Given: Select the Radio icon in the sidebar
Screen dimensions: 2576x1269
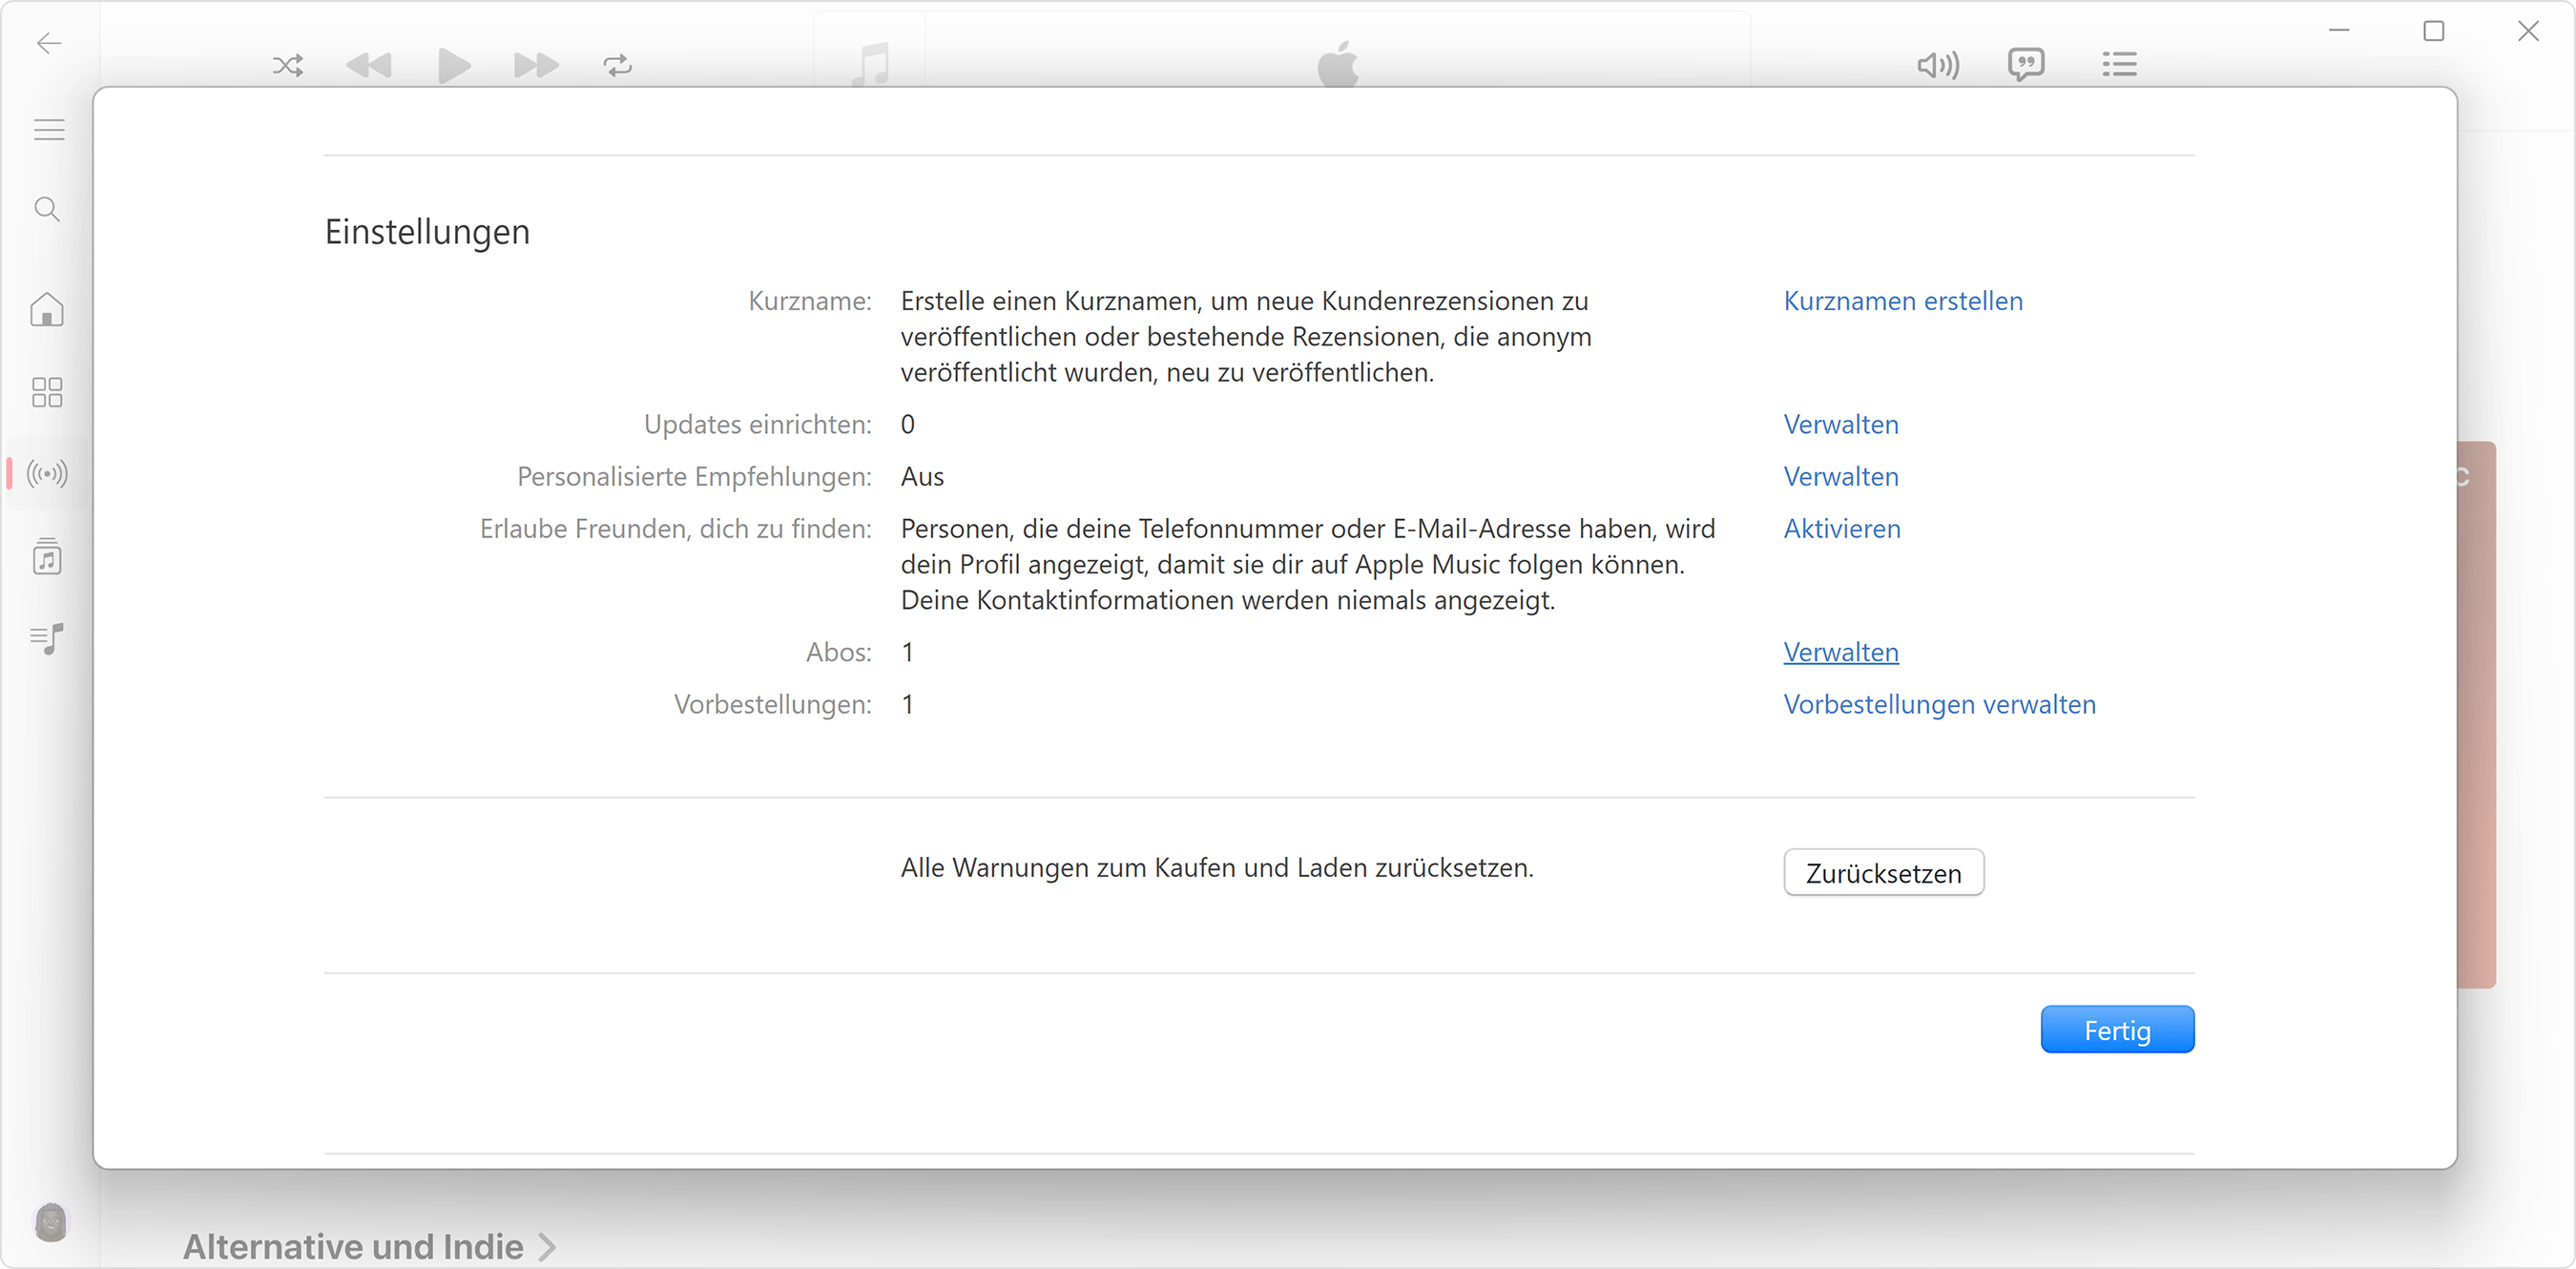Looking at the screenshot, I should pyautogui.click(x=46, y=473).
